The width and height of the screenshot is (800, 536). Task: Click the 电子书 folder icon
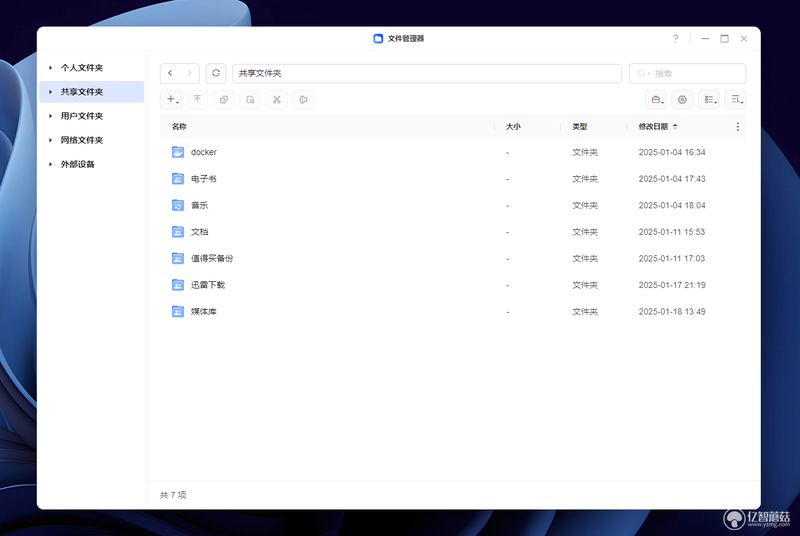(178, 178)
